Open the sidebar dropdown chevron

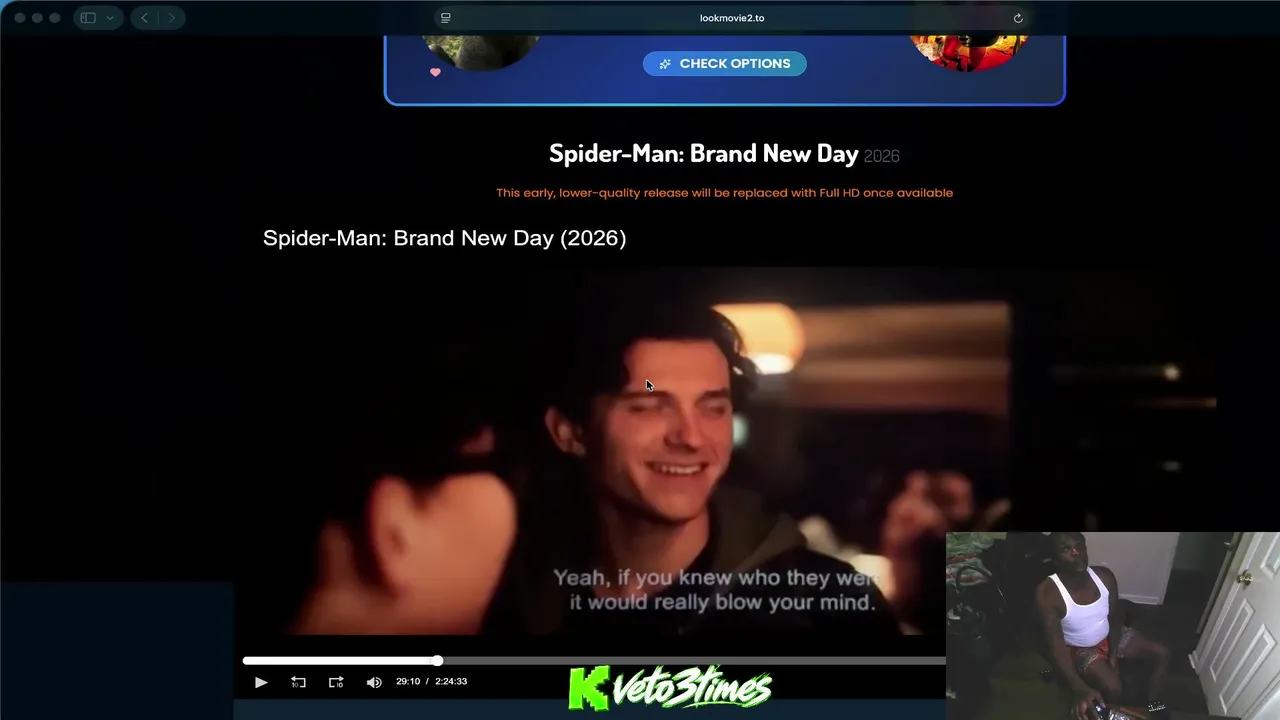tap(110, 18)
